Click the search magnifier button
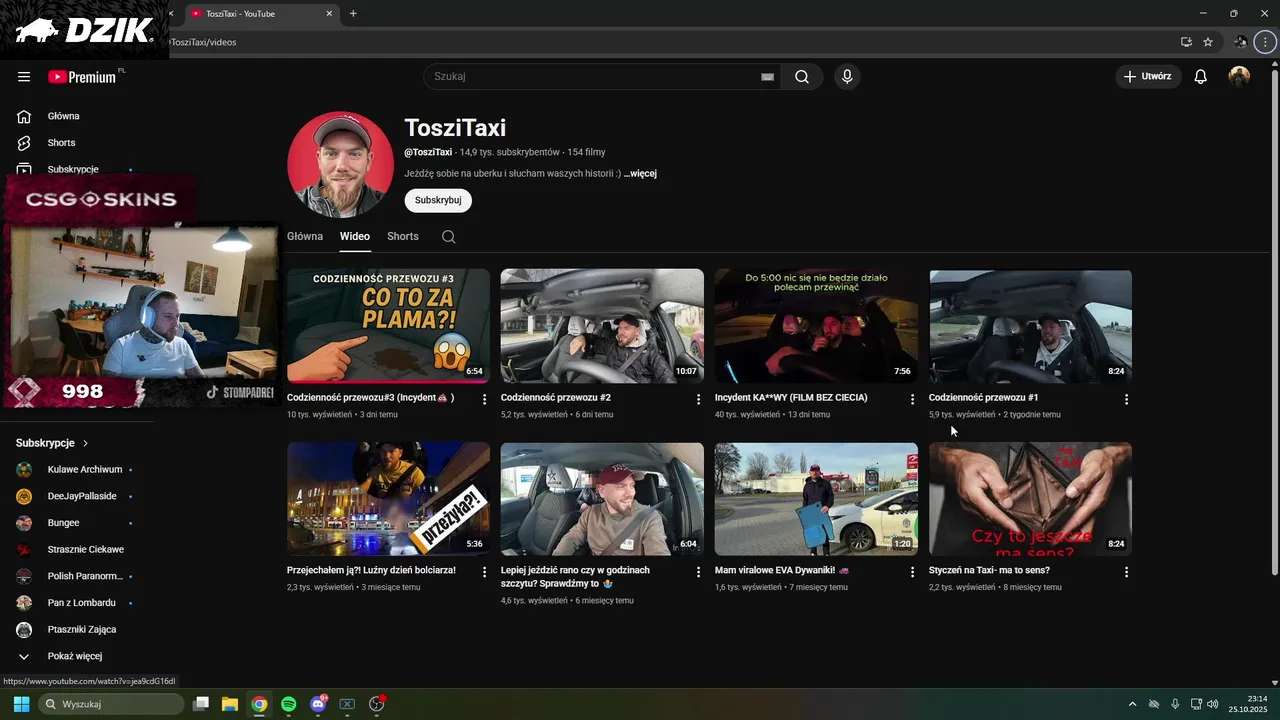 point(802,77)
